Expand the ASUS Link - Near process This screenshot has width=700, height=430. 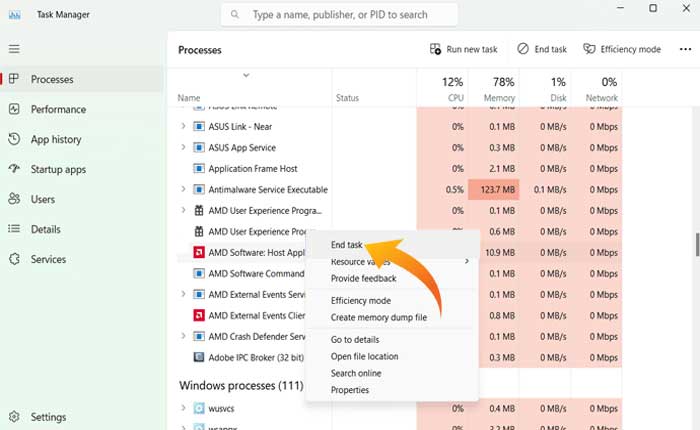click(183, 126)
